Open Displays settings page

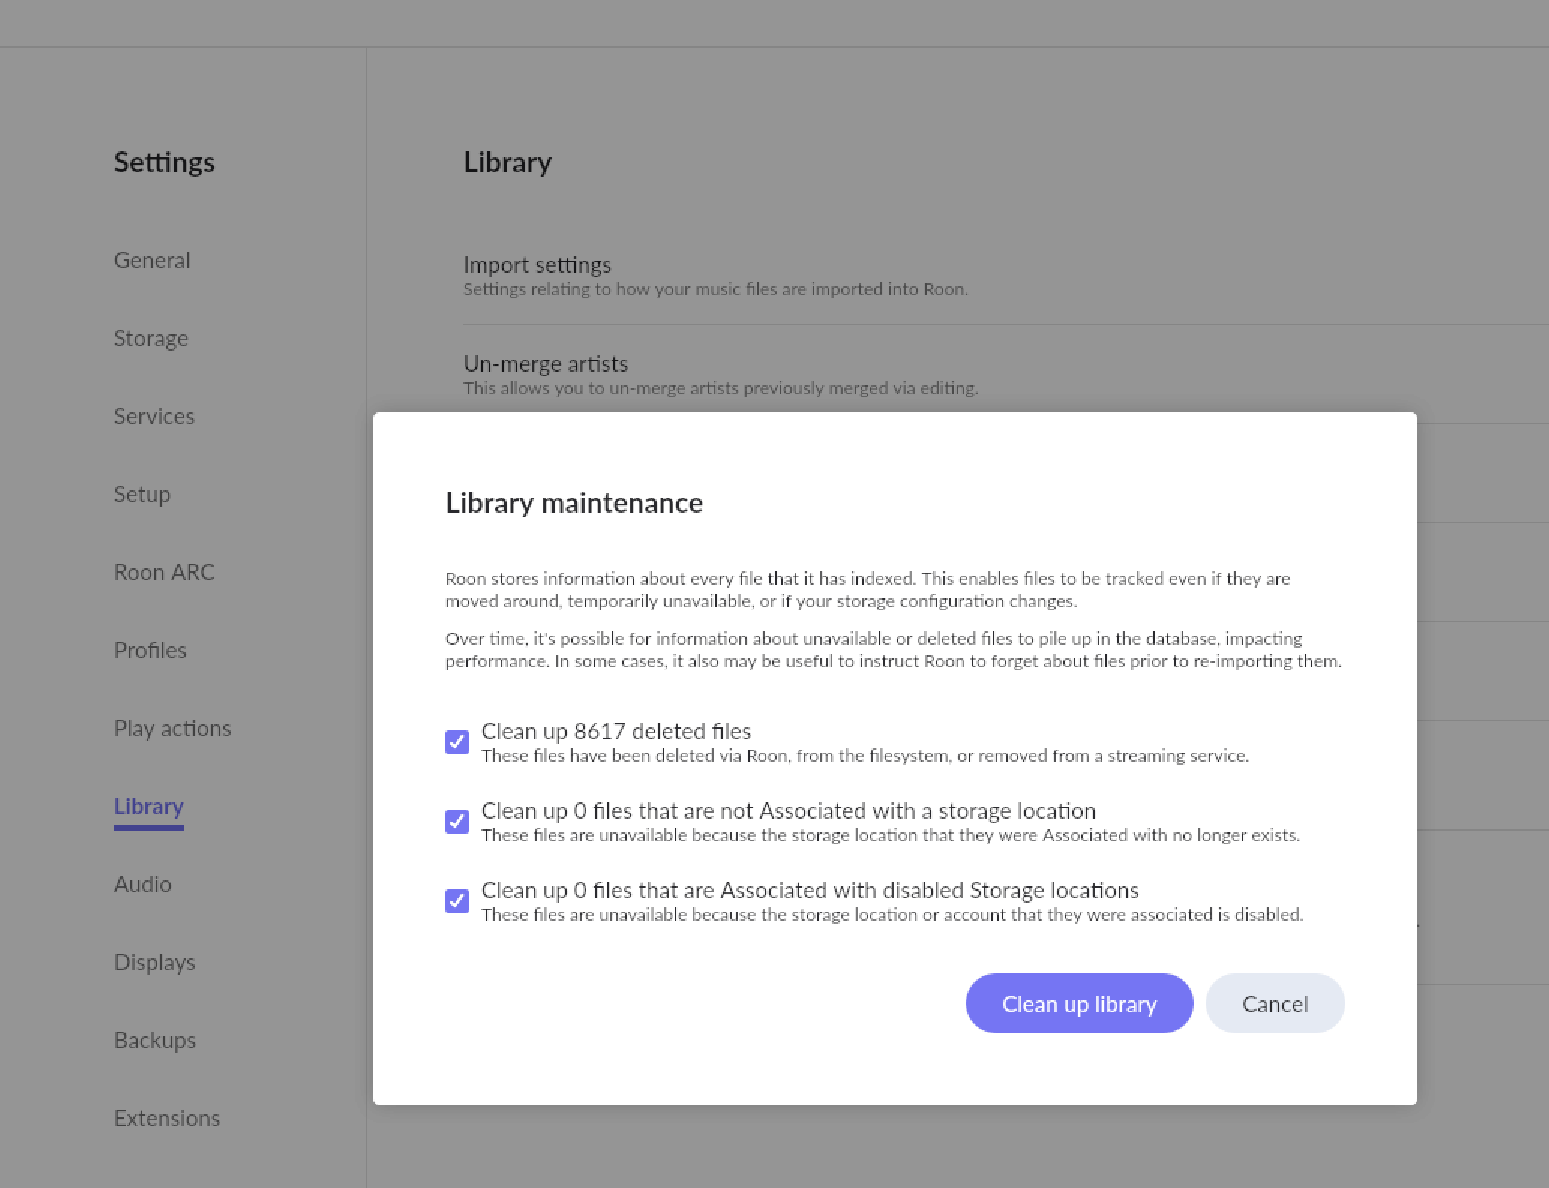tap(154, 963)
